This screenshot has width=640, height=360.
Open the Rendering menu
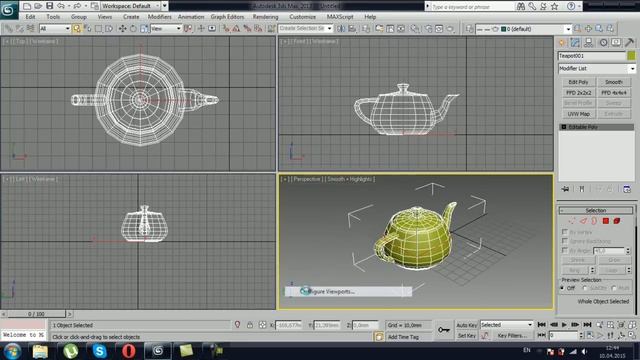pos(265,17)
